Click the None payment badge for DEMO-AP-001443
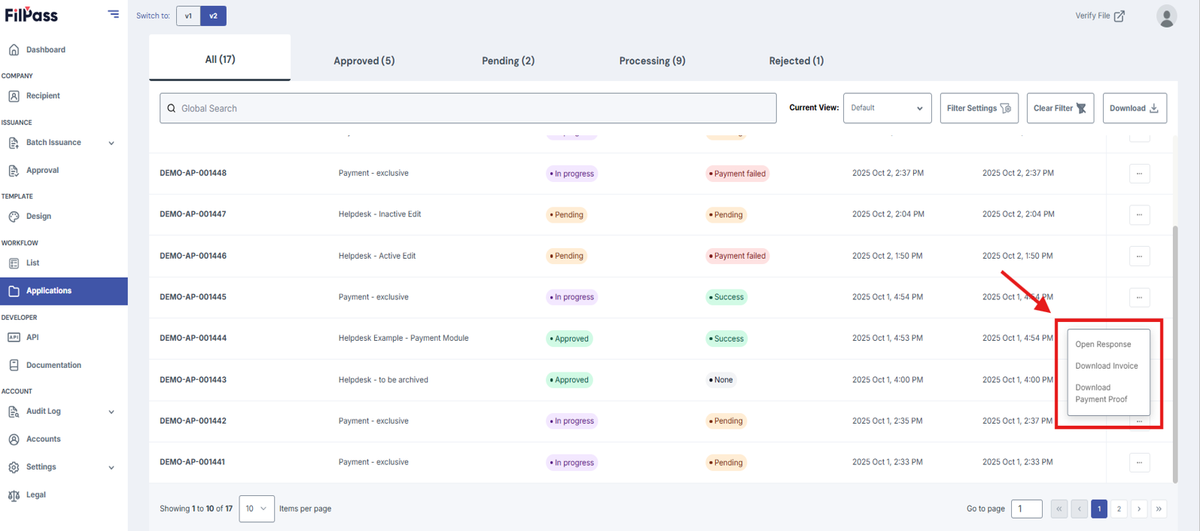This screenshot has width=1200, height=531. (x=721, y=380)
